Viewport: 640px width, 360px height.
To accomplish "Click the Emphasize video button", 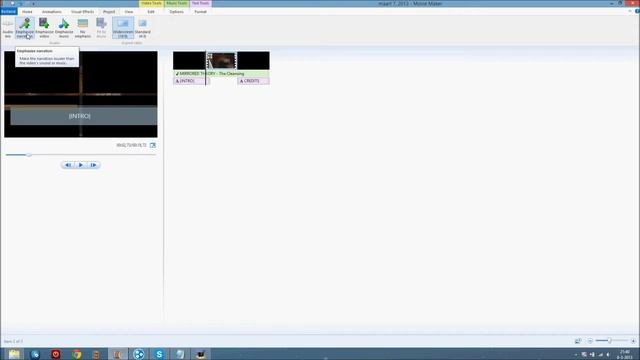I will 44,28.
